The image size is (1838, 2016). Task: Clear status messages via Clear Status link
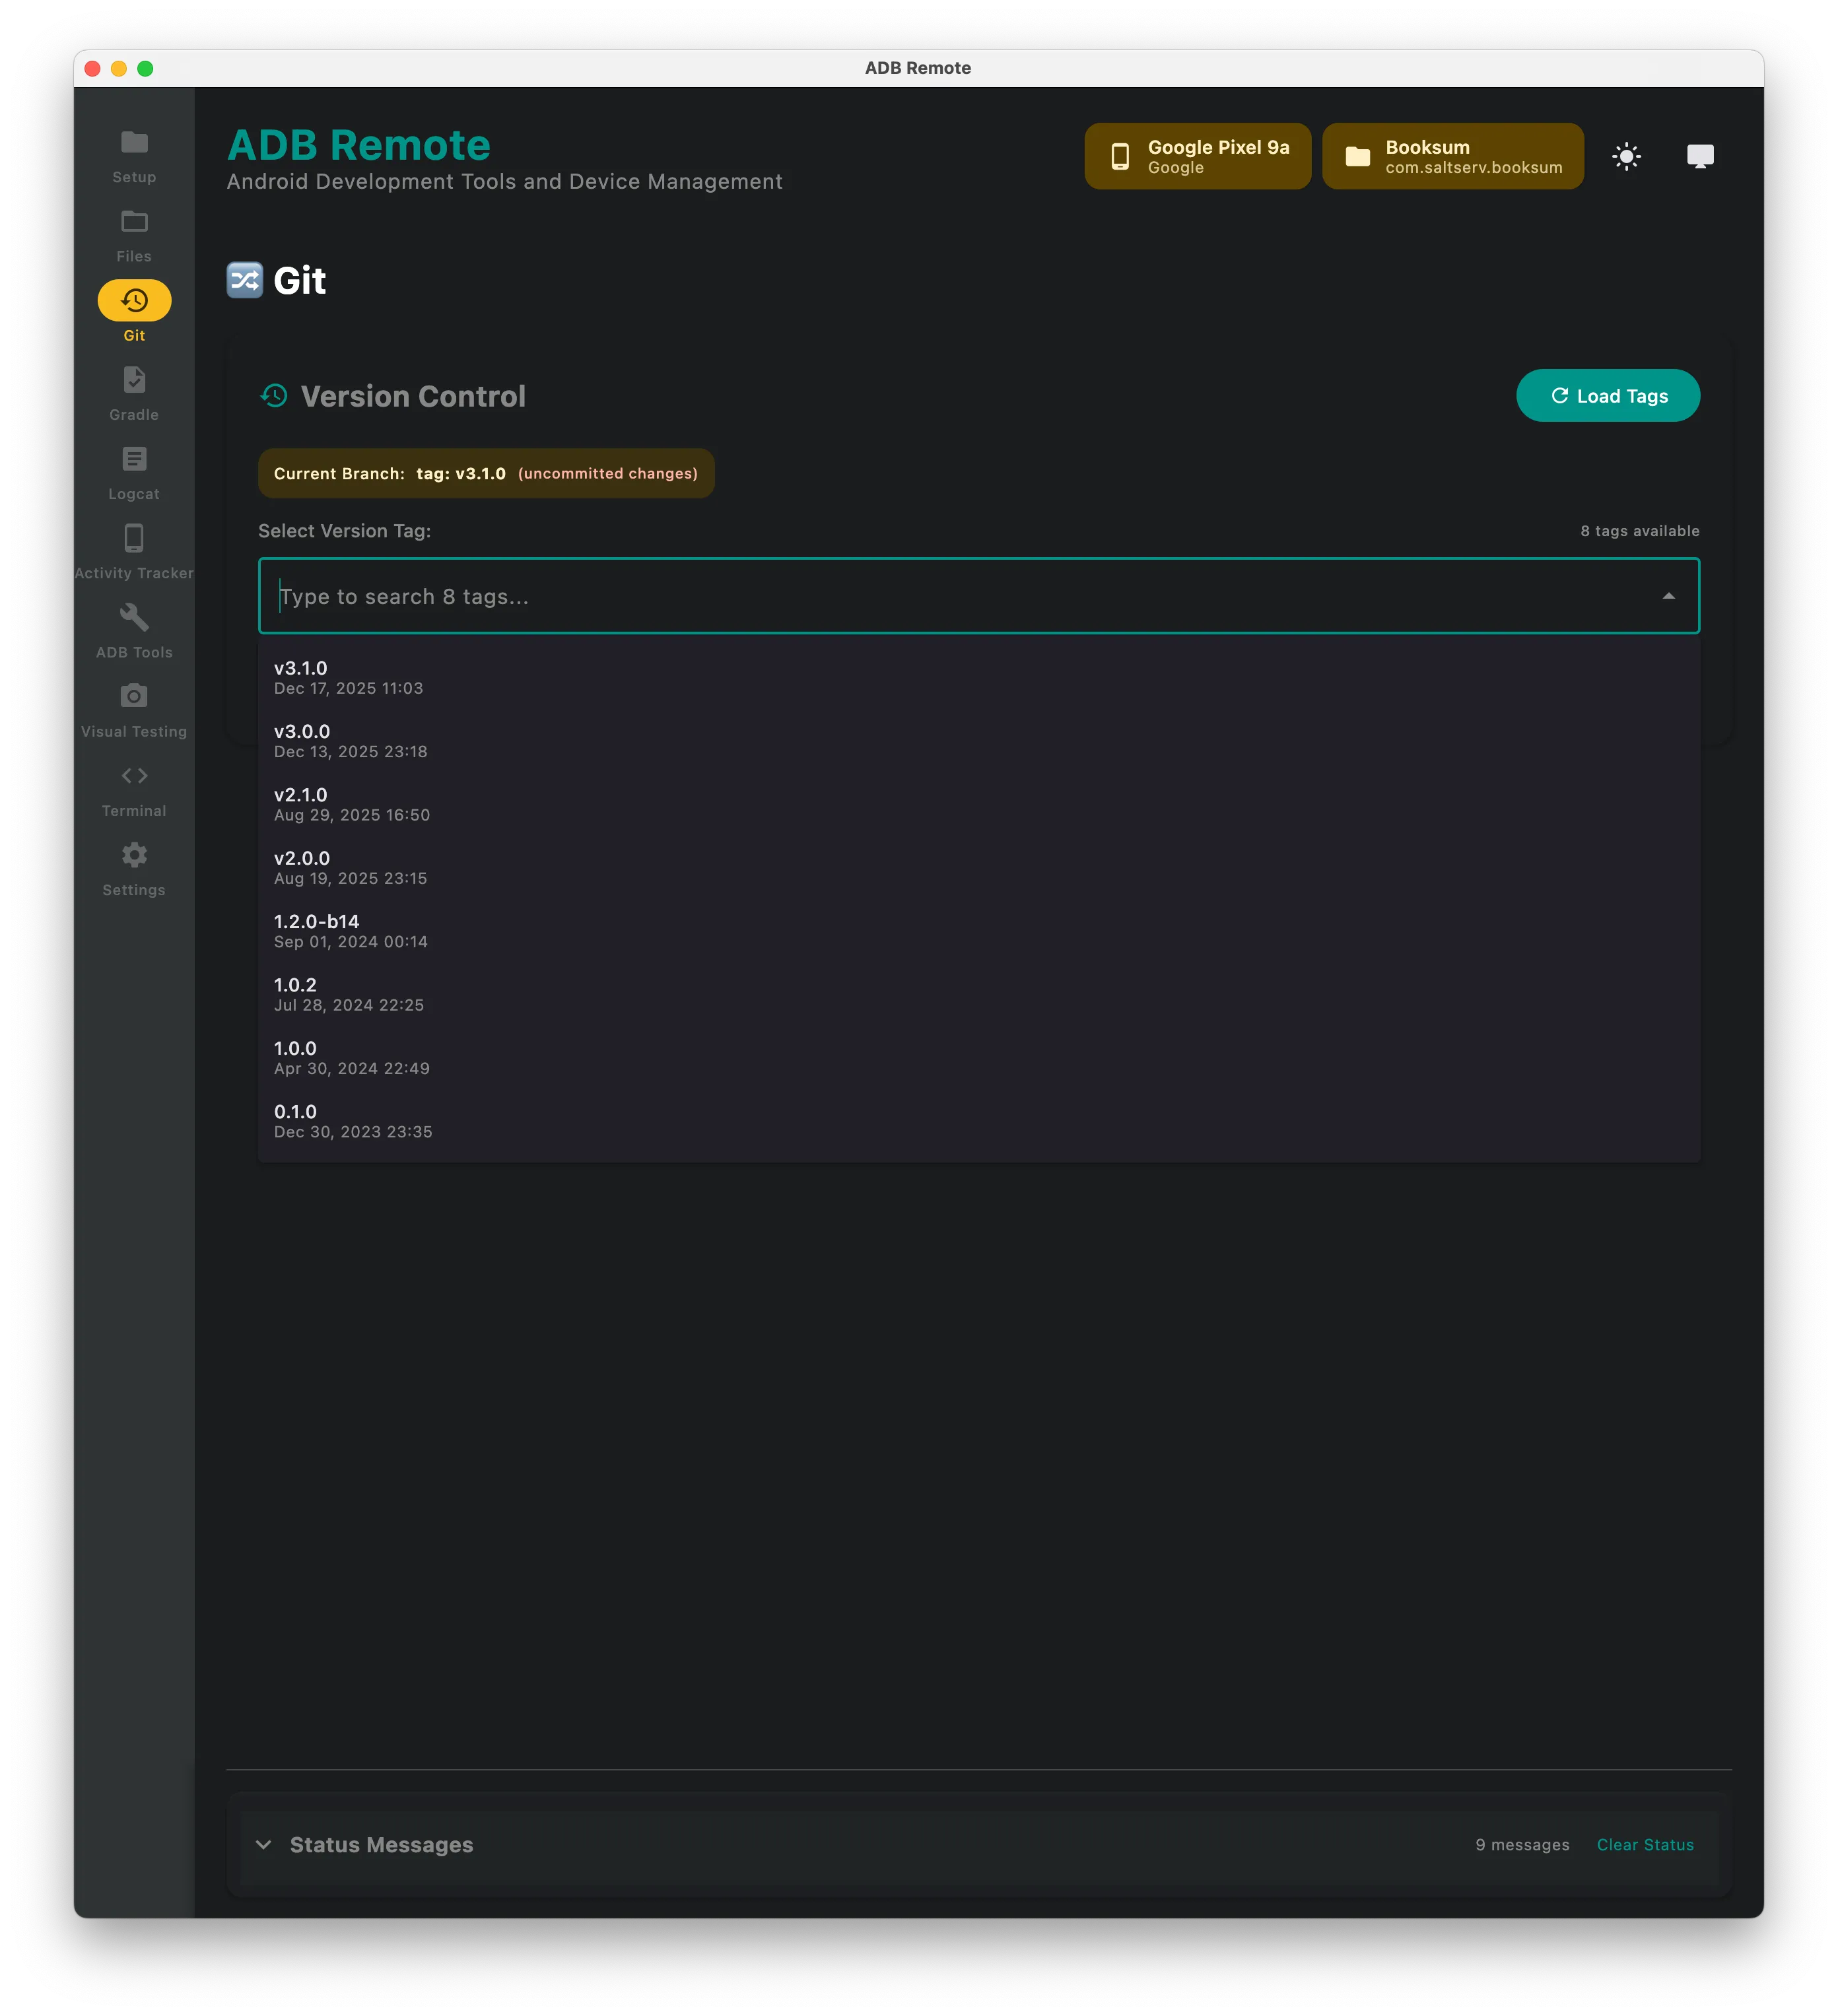(x=1645, y=1845)
